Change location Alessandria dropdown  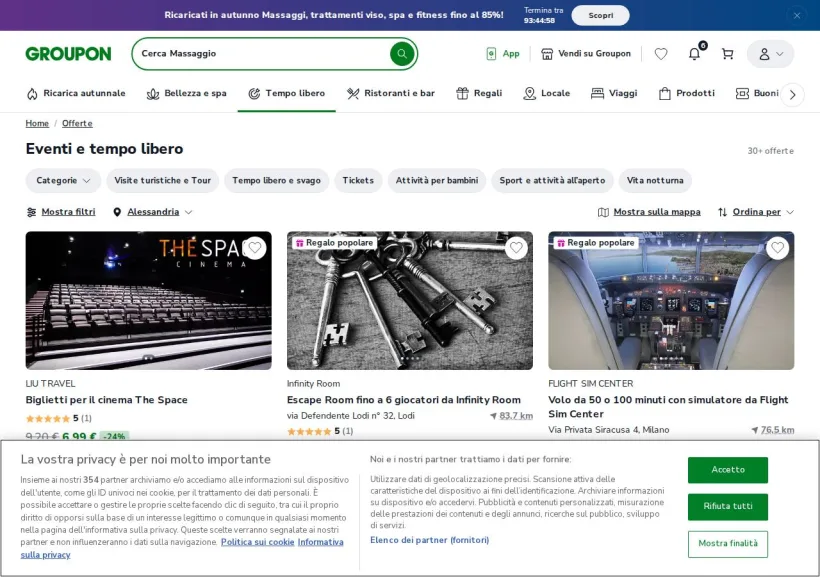click(153, 212)
